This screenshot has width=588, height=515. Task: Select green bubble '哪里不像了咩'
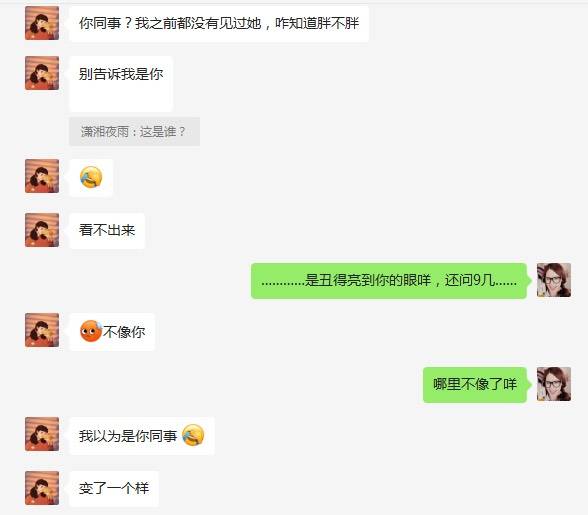(475, 385)
